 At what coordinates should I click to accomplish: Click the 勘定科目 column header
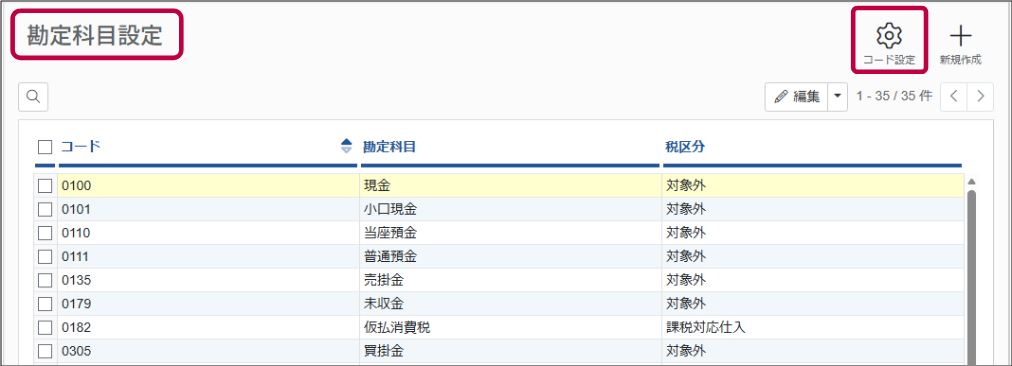click(389, 146)
